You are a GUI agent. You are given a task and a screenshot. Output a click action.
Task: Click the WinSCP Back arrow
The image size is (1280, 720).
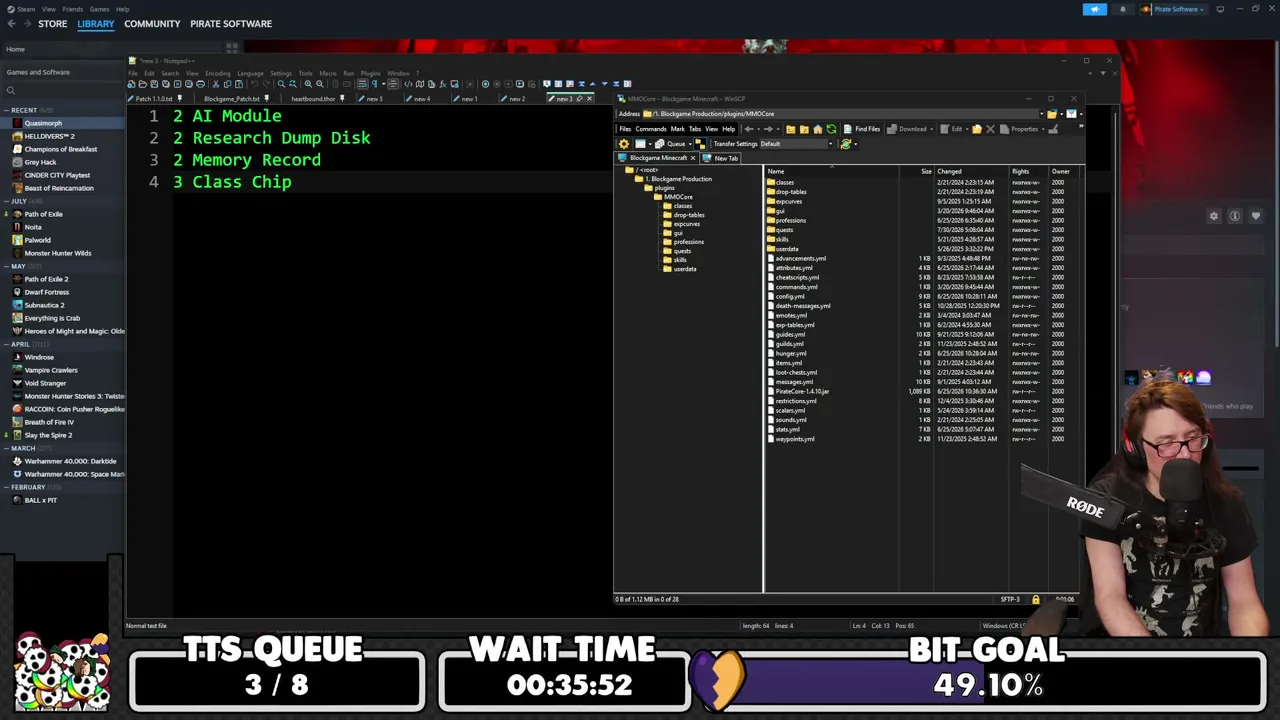coord(749,129)
